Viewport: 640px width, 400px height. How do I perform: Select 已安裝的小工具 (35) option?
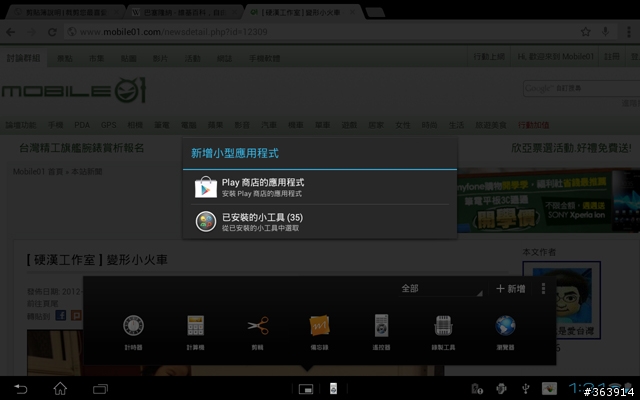pyautogui.click(x=320, y=222)
